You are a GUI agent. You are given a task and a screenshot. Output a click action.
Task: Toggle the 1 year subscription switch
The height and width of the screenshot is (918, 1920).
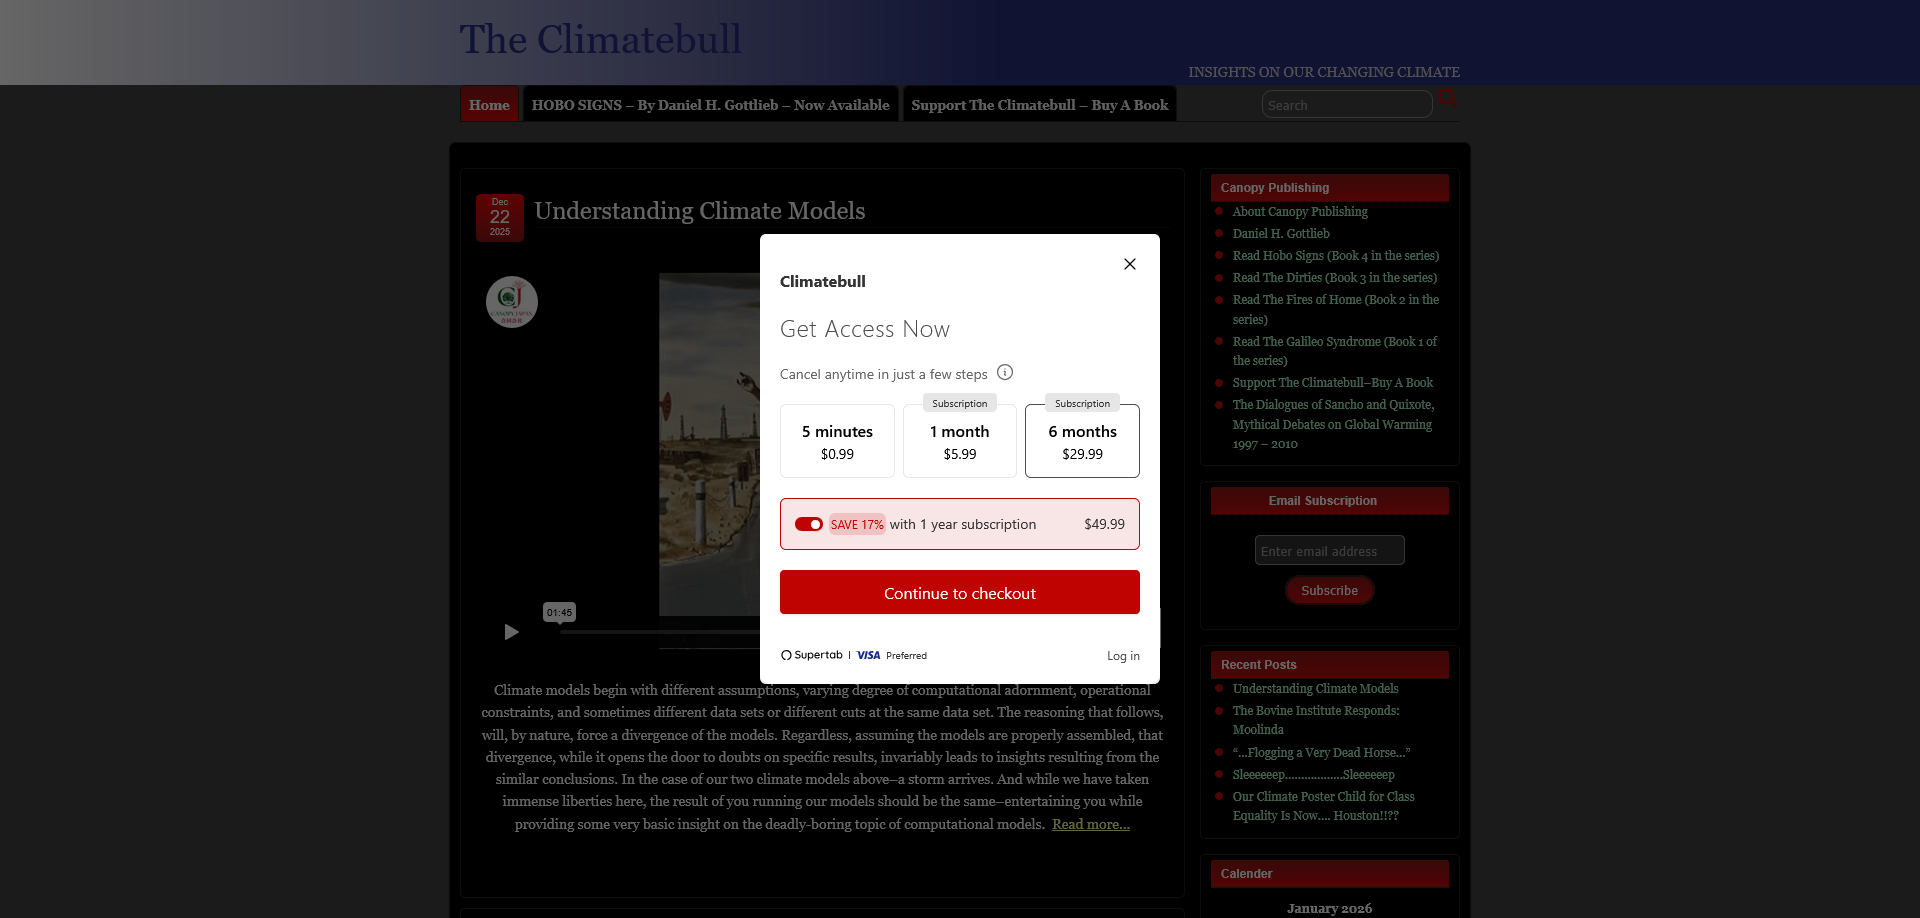(809, 524)
